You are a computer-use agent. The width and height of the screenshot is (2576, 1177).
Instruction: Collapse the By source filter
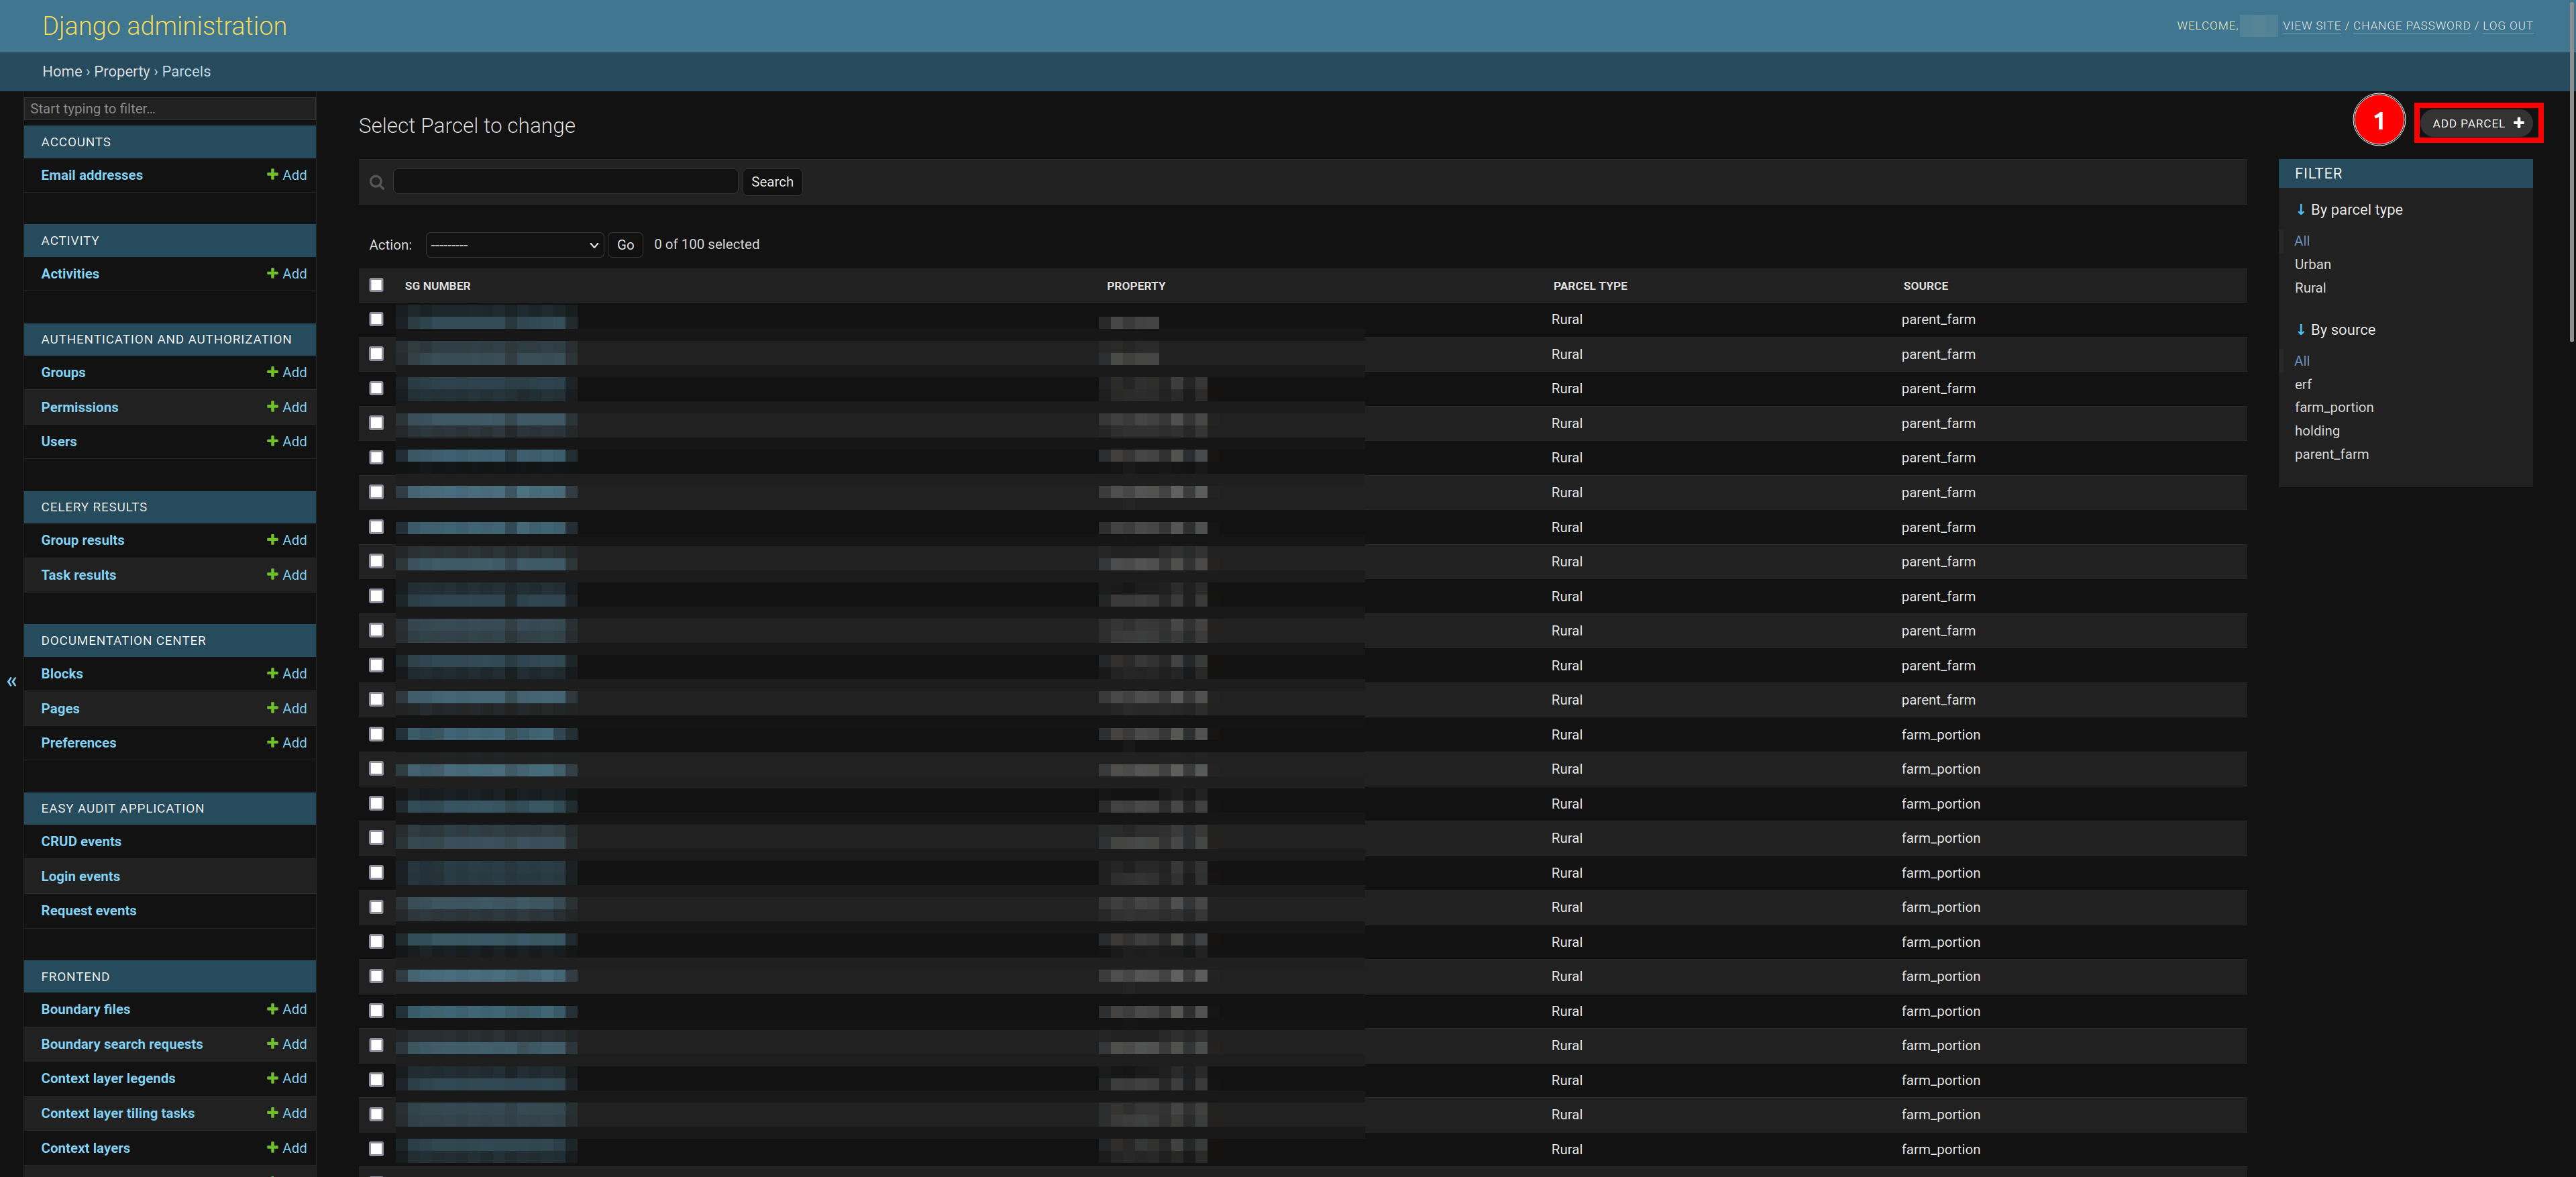pyautogui.click(x=2336, y=330)
